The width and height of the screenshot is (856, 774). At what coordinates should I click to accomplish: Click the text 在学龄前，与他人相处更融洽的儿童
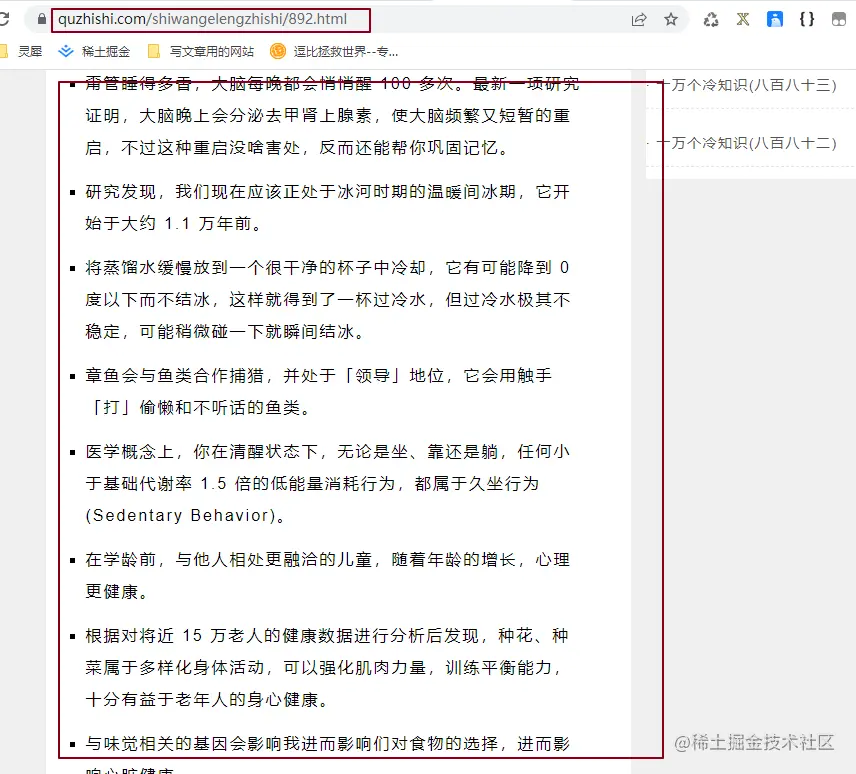(x=229, y=559)
